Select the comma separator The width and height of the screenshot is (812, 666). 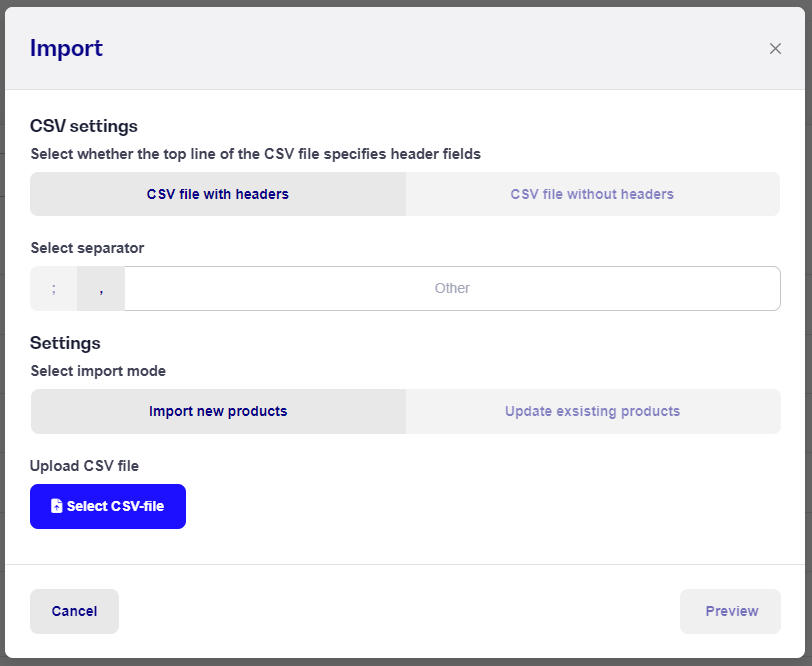point(101,288)
